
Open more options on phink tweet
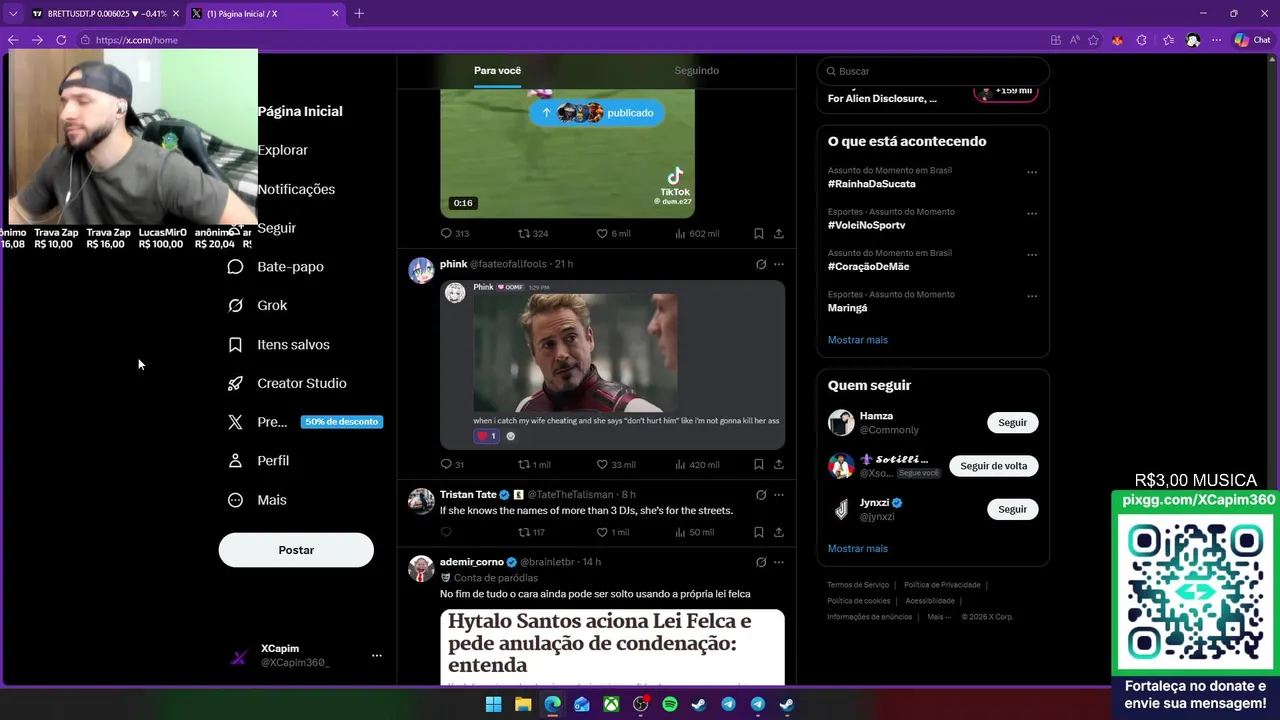[779, 264]
